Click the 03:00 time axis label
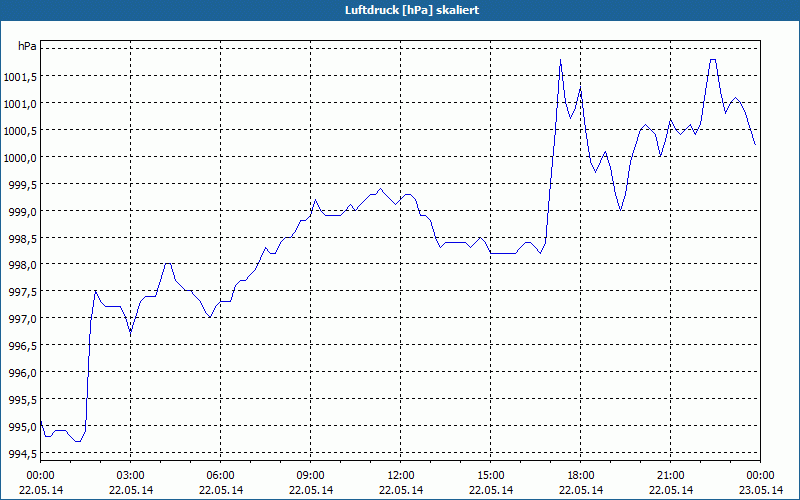 131,476
